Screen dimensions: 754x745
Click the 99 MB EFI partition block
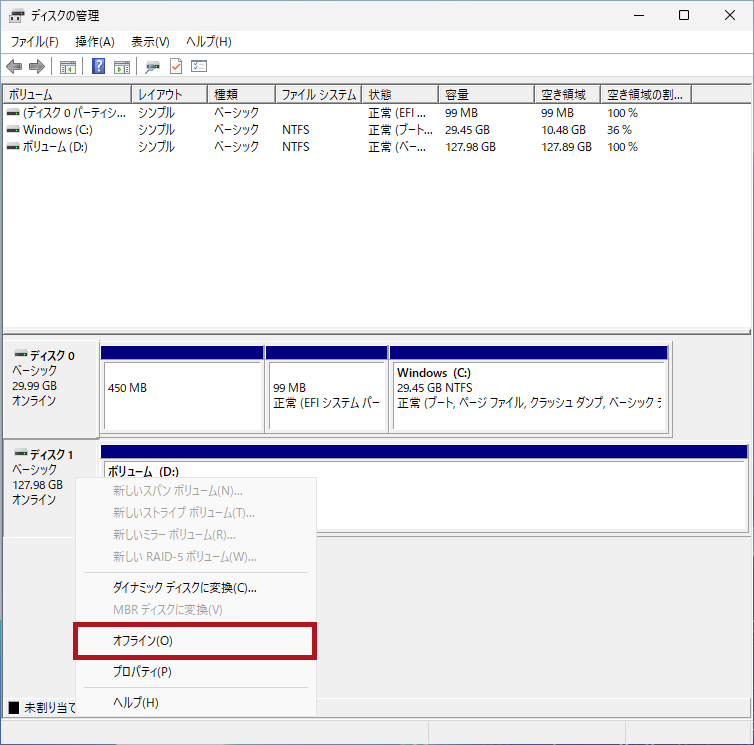pos(326,395)
